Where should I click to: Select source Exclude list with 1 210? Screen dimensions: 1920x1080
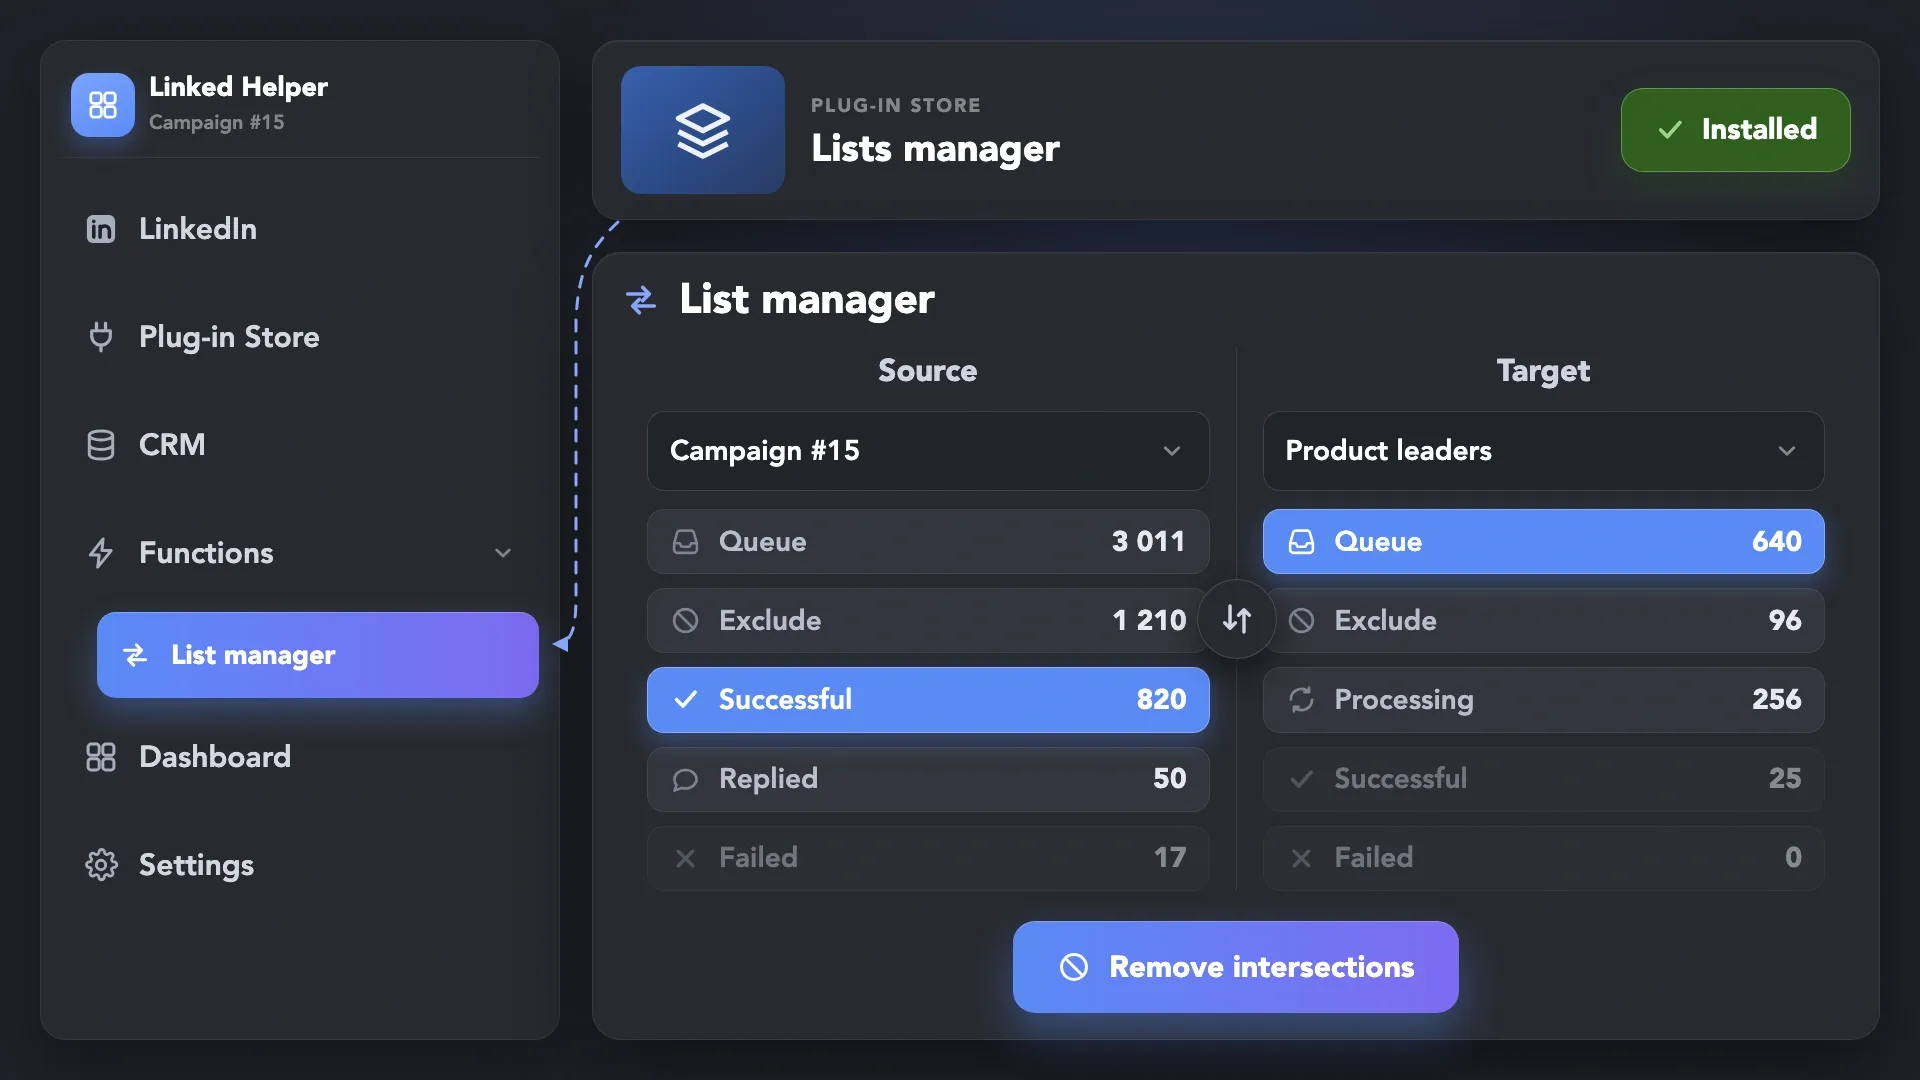928,621
